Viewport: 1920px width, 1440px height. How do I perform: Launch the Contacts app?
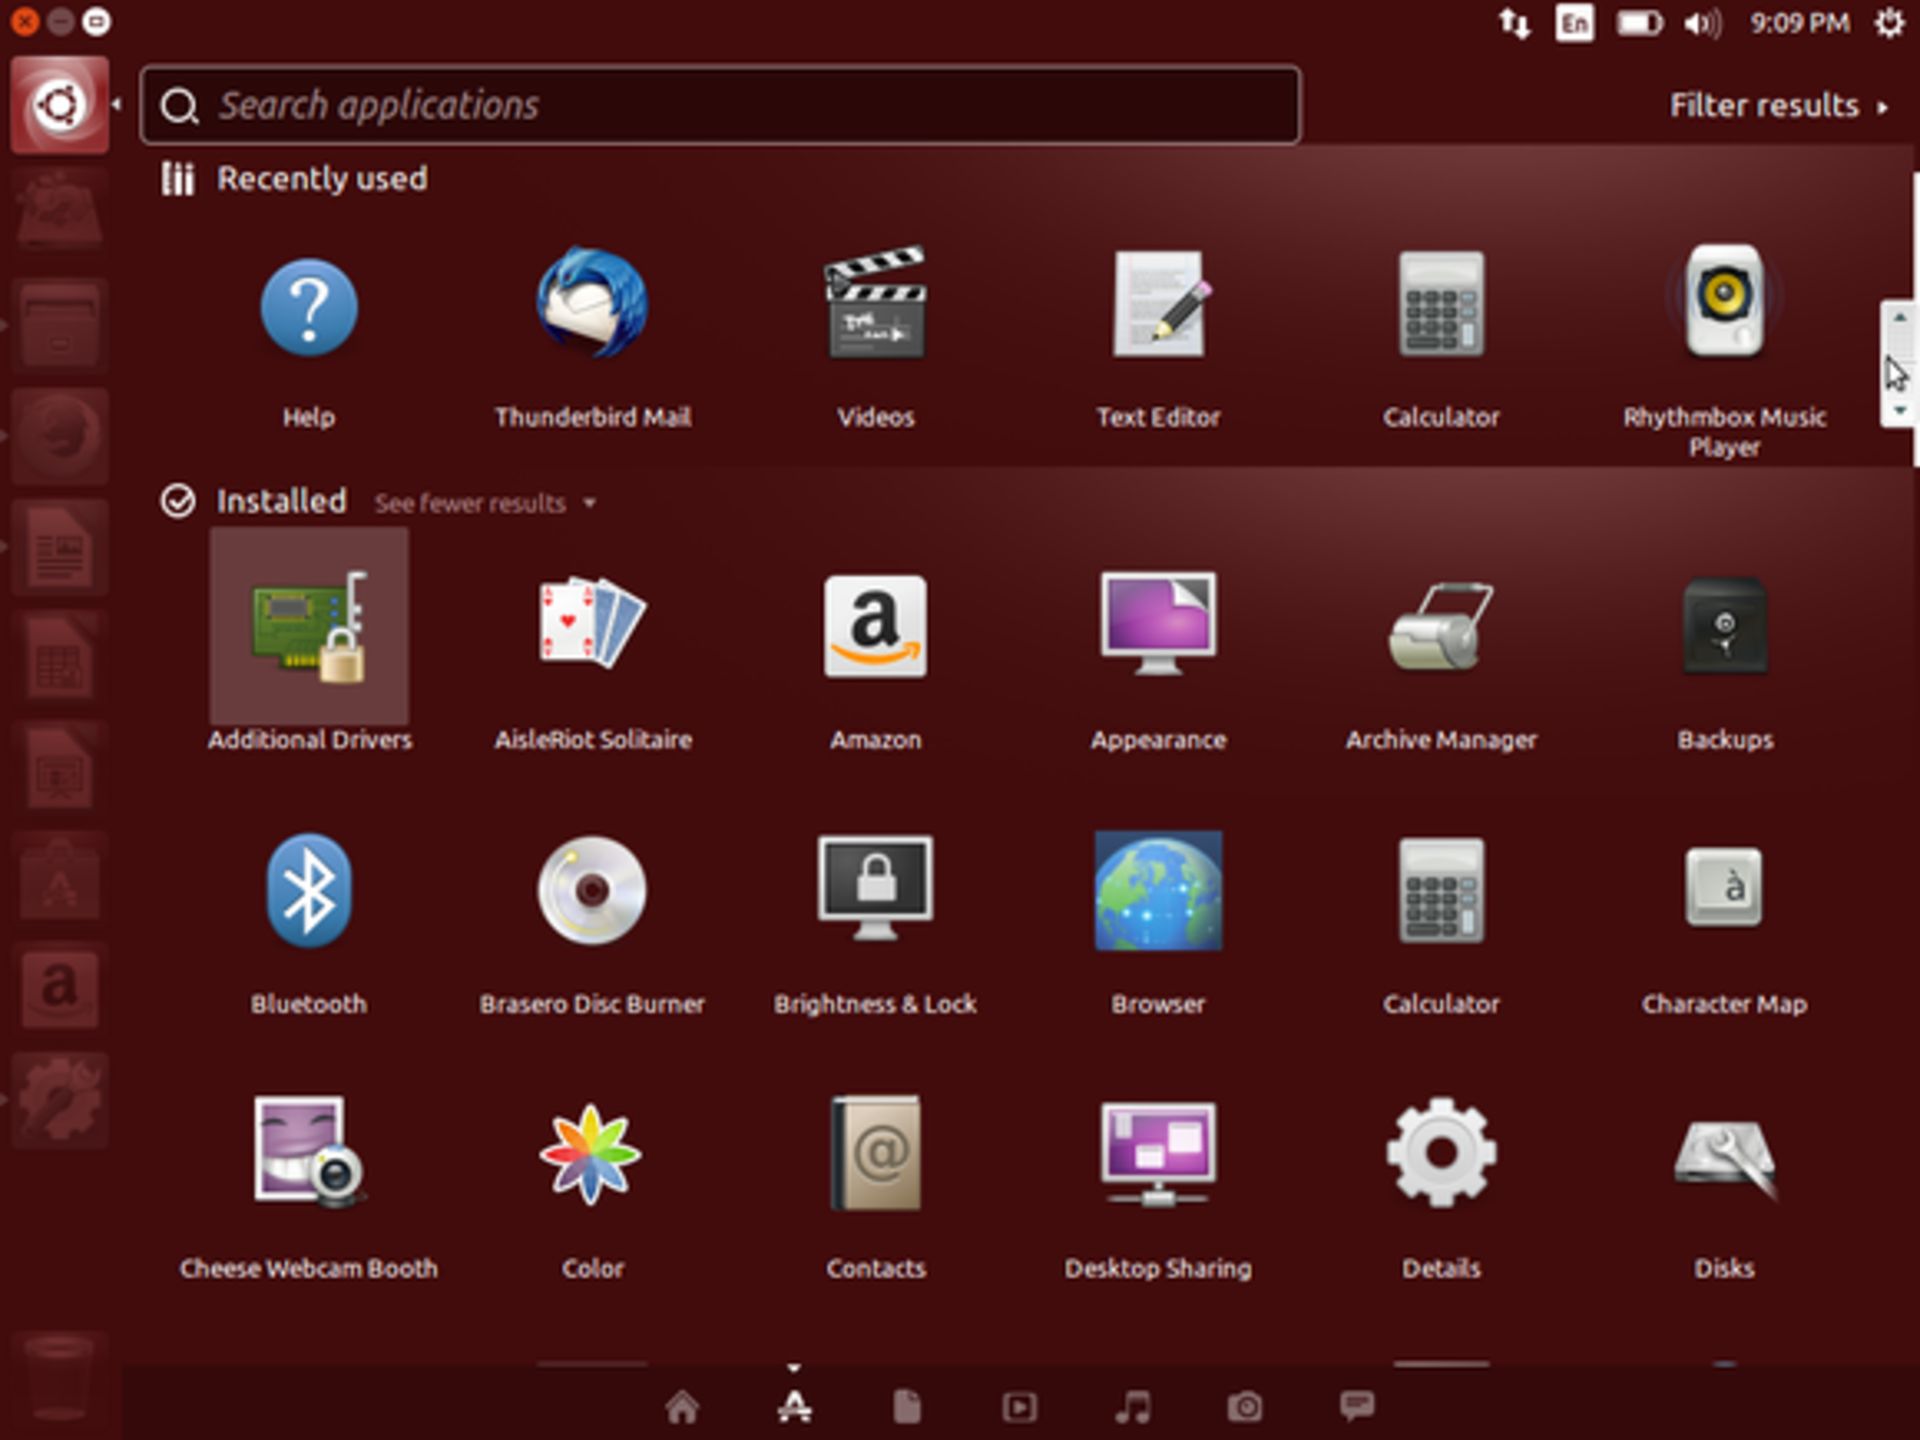point(875,1152)
